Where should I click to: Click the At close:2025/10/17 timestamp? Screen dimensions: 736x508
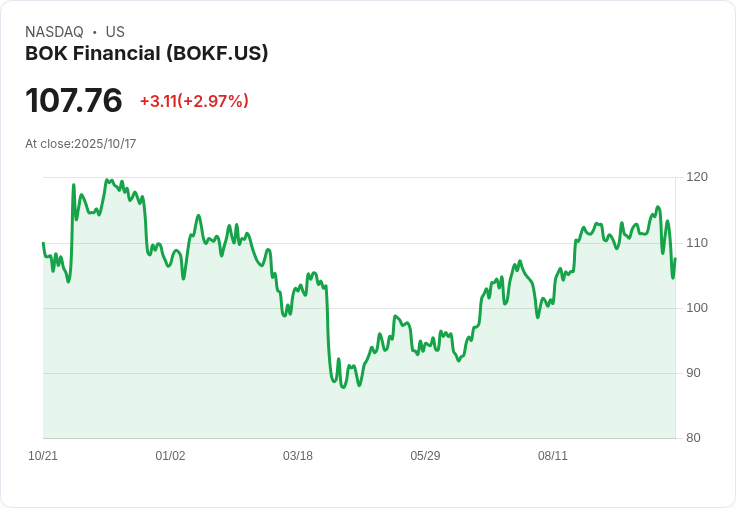click(x=81, y=144)
